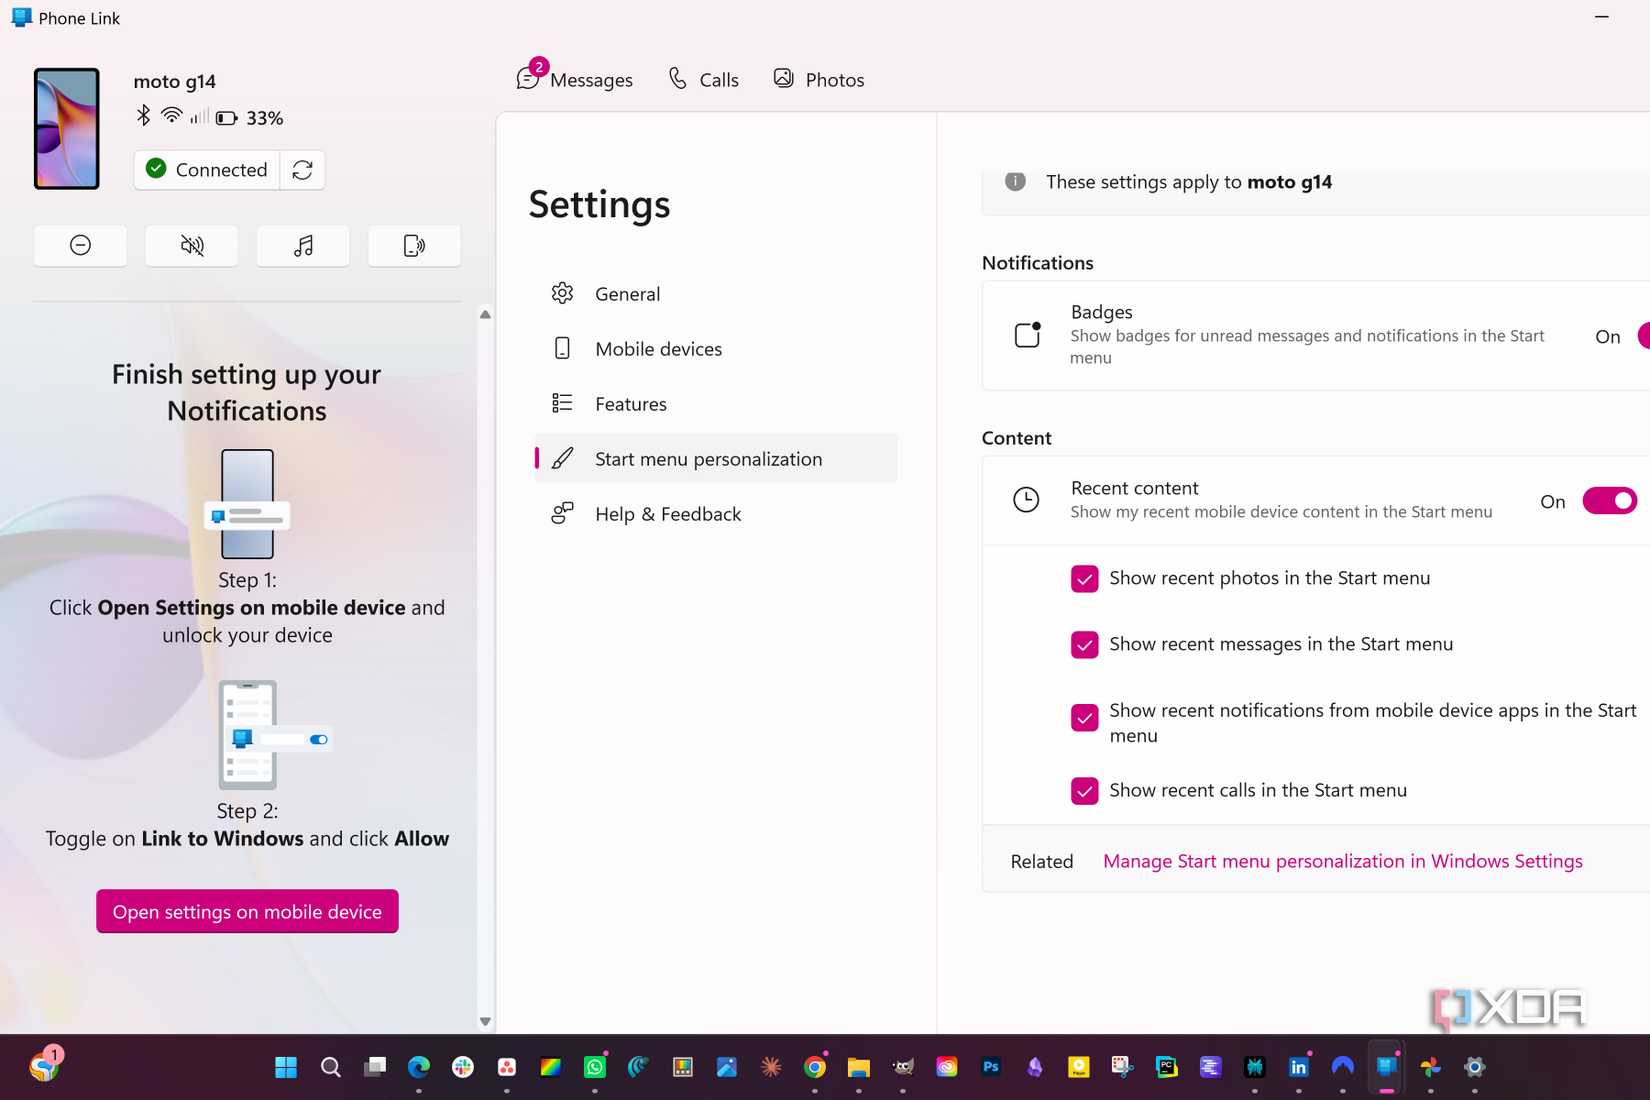The width and height of the screenshot is (1650, 1100).
Task: Enable Do Not Disturb on phone
Action: (x=80, y=246)
